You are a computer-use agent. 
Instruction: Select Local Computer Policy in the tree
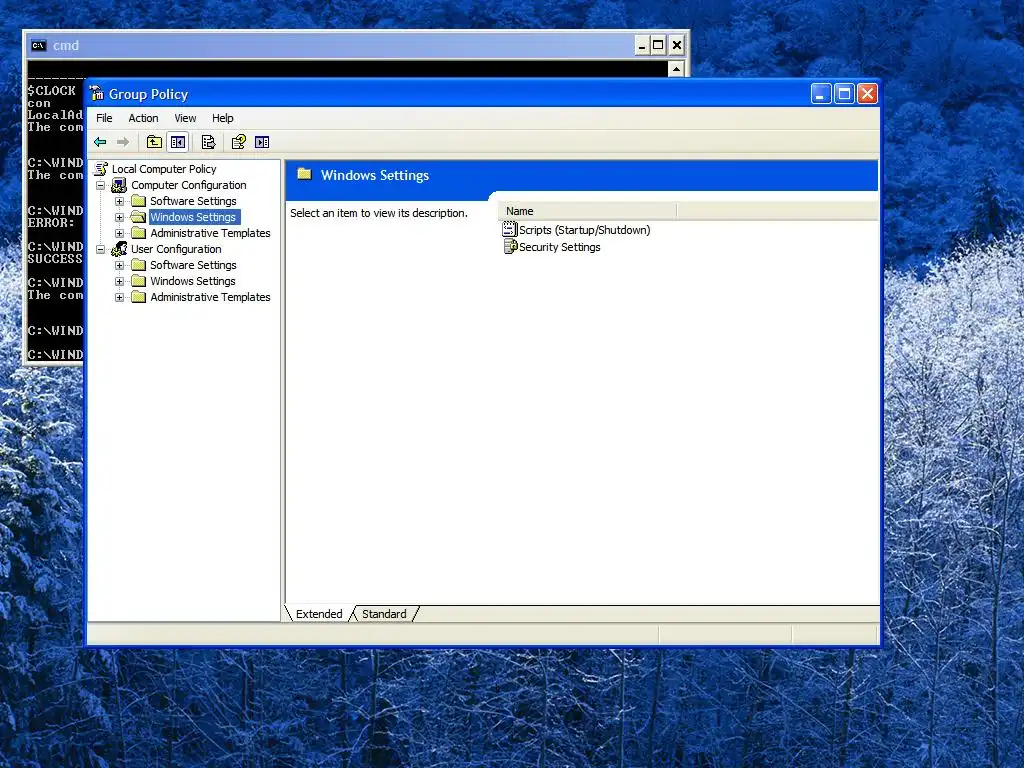click(164, 169)
